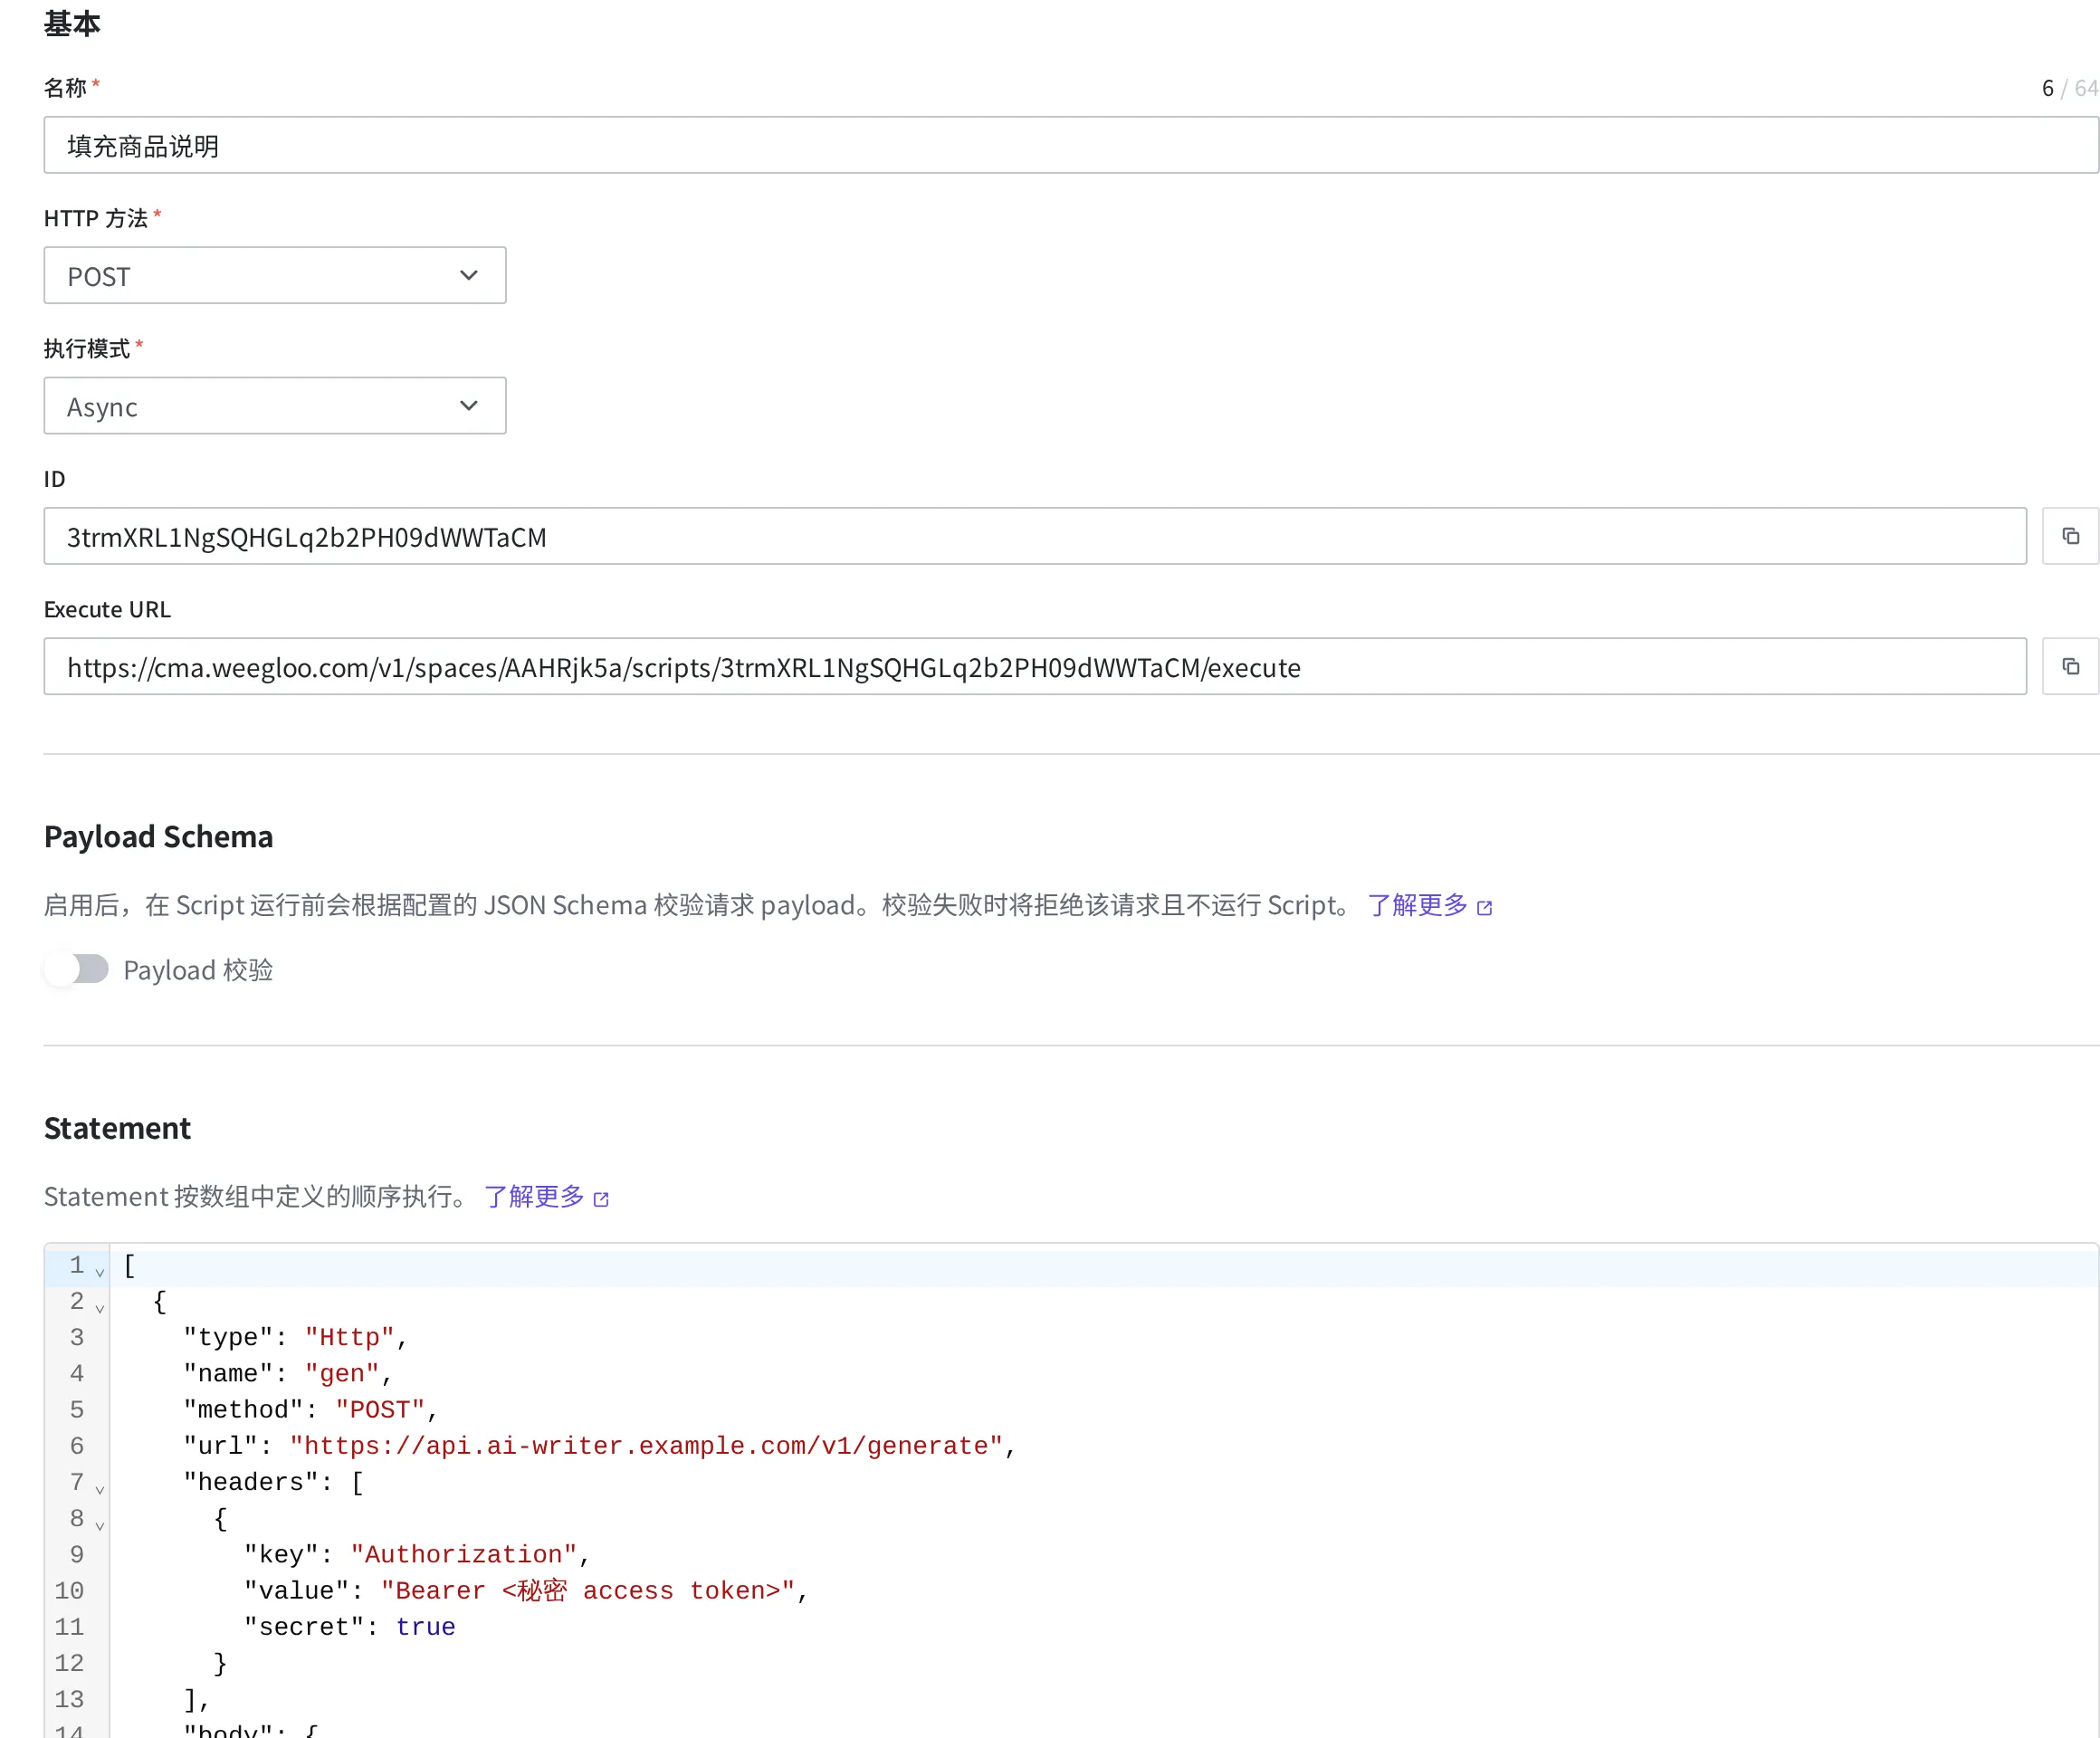Collapse the fold arrow on line 8
This screenshot has width=2100, height=1738.
(x=100, y=1525)
